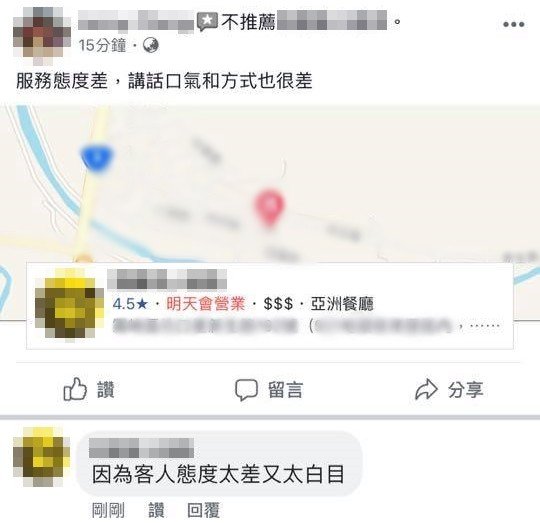Open the post author's profile picture

coord(42,36)
